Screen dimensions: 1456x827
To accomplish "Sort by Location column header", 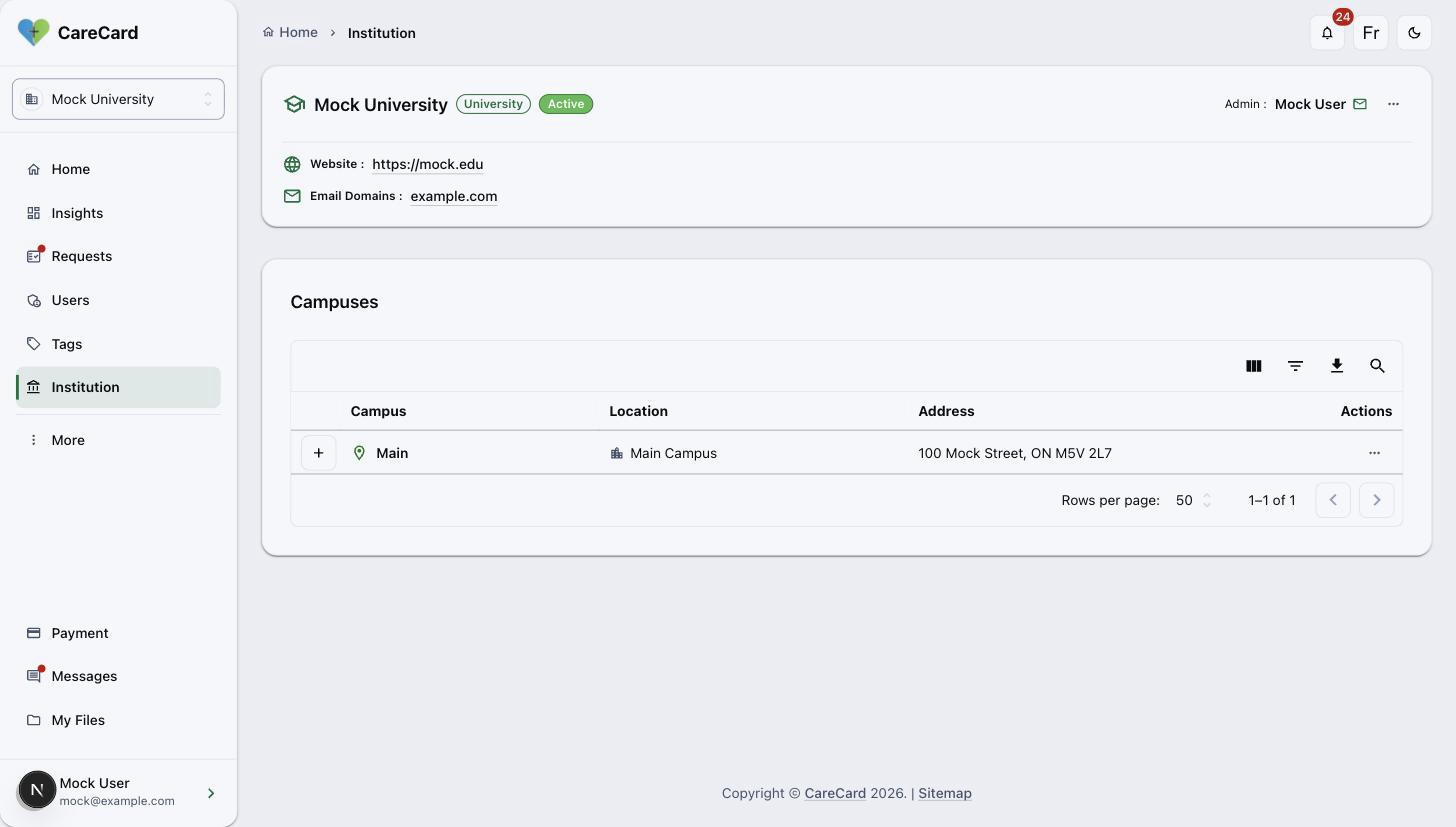I will click(638, 411).
